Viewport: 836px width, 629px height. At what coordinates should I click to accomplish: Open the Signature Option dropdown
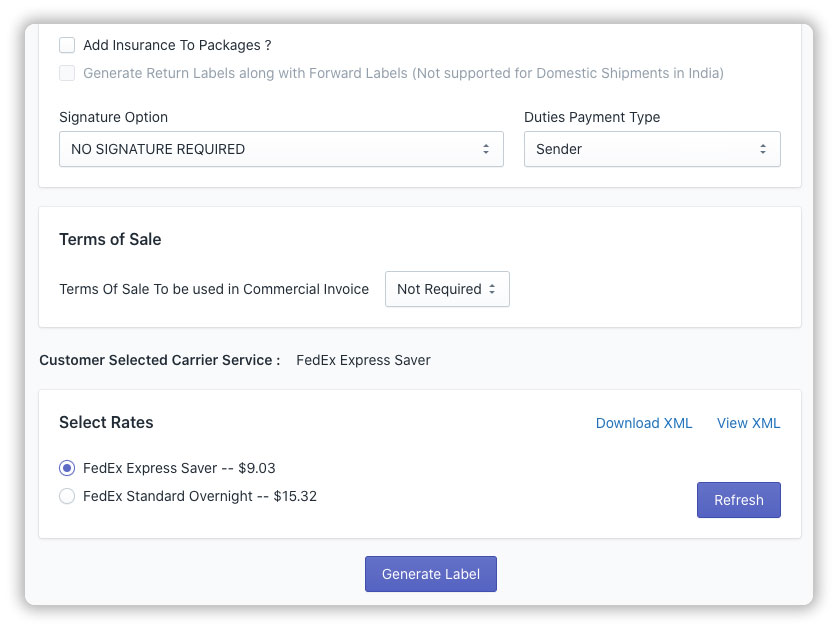tap(281, 149)
